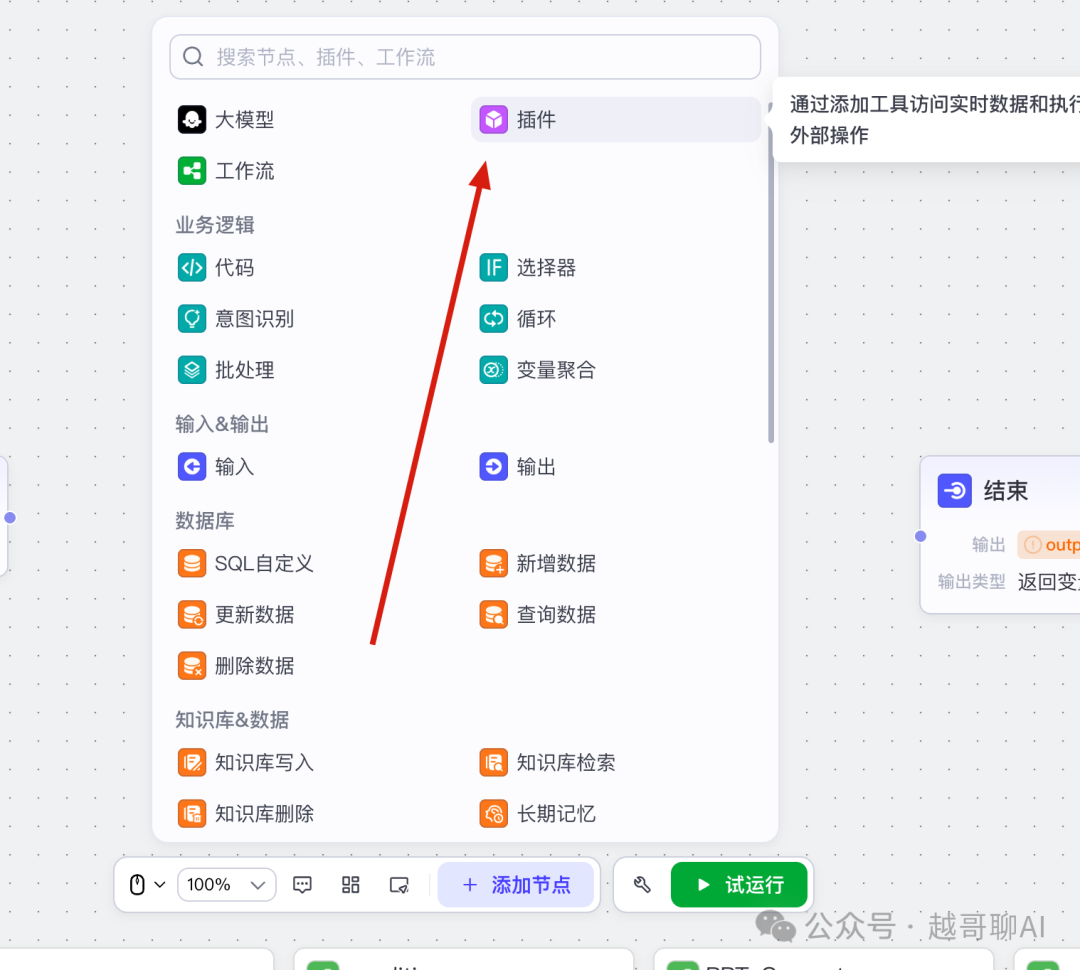Add a 循环 loop node

[518, 319]
